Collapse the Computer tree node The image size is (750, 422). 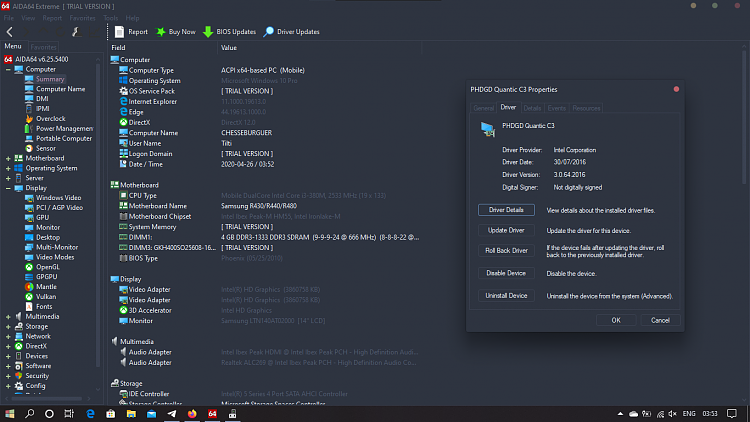pyautogui.click(x=8, y=69)
